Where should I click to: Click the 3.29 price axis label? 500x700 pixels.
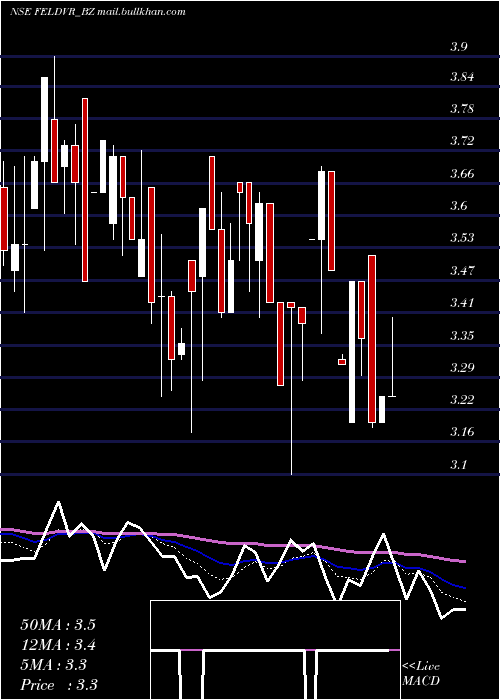462,367
